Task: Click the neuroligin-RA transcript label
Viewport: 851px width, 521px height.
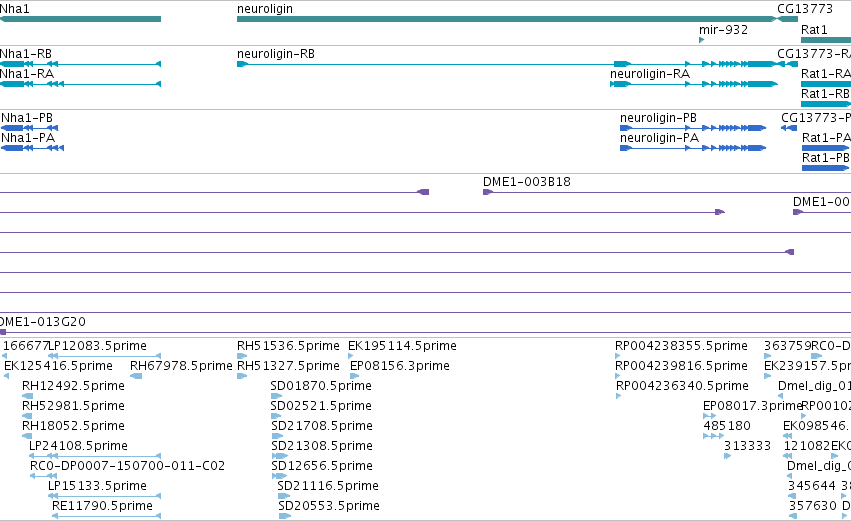Action: [650, 74]
